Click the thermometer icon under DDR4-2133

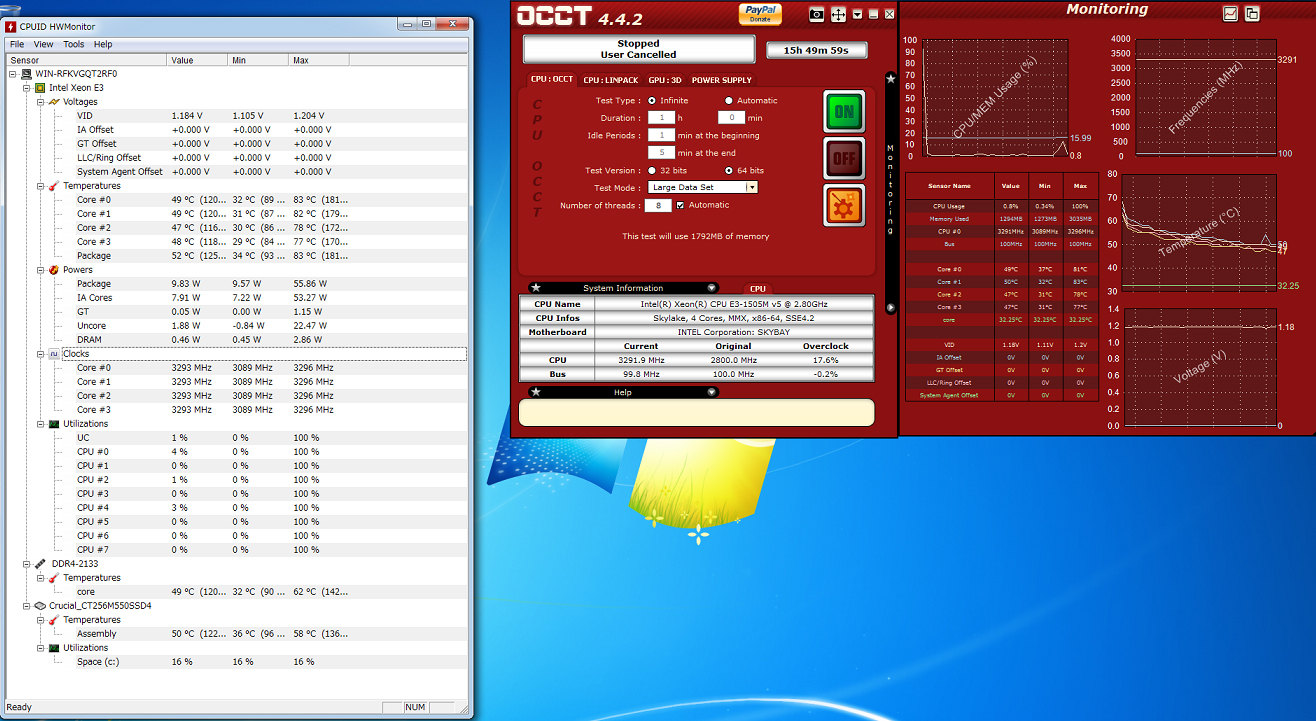point(54,578)
